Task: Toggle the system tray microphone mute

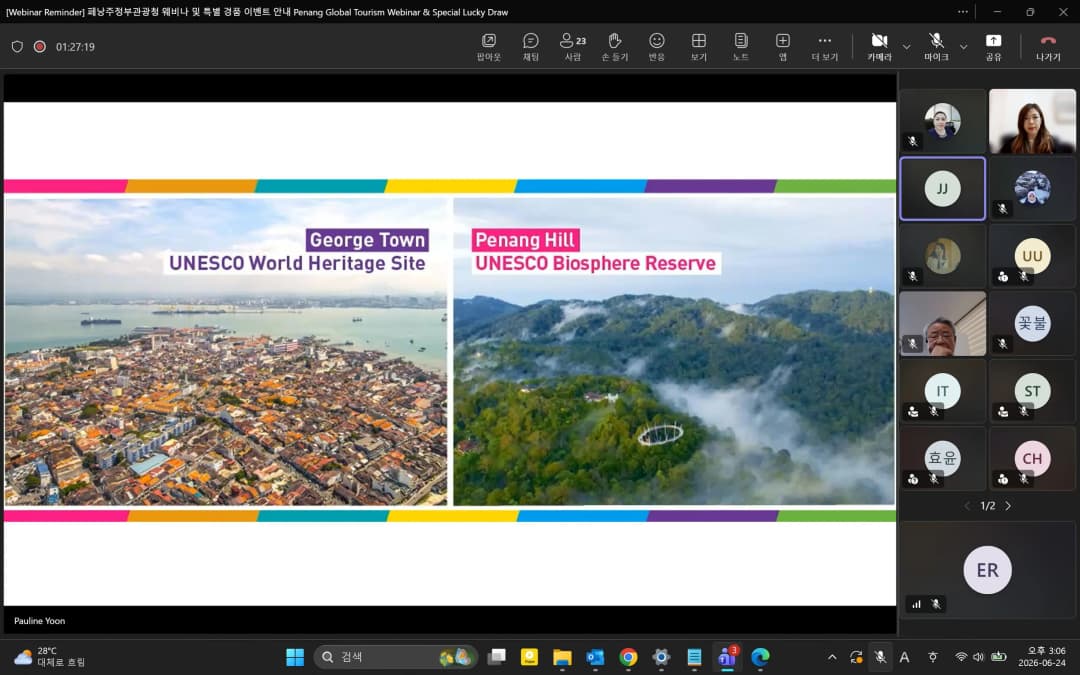Action: (x=880, y=657)
